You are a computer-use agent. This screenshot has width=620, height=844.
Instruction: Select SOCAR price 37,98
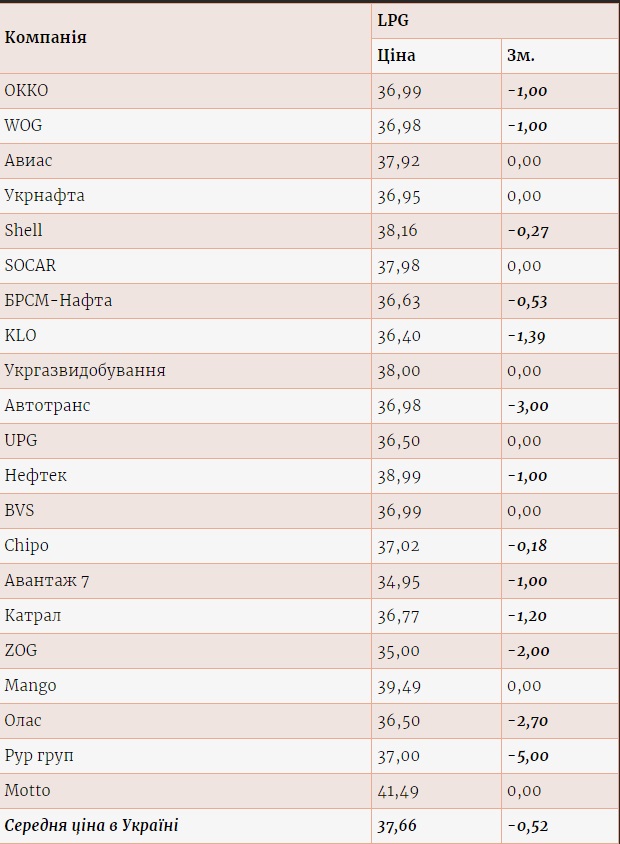[x=398, y=266]
